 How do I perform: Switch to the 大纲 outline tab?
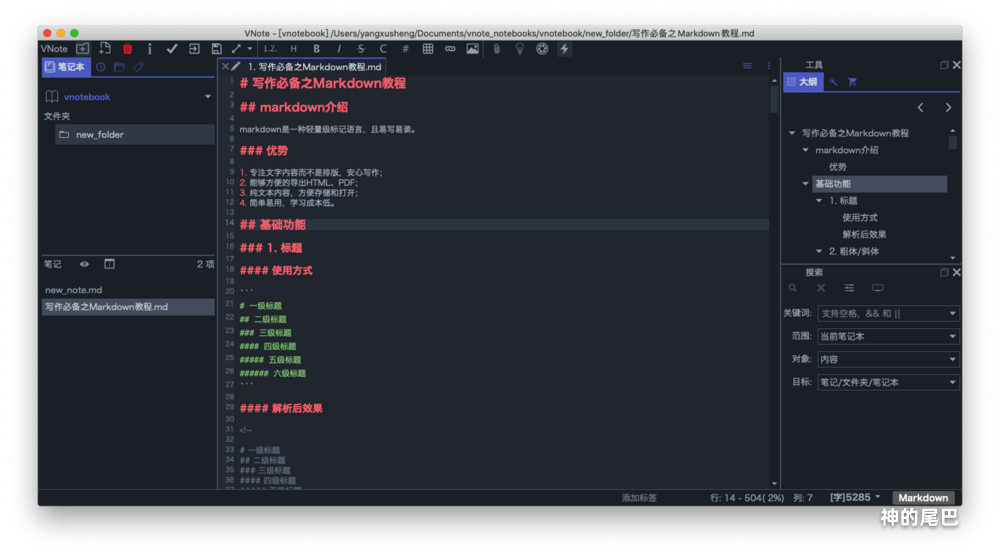(x=801, y=82)
